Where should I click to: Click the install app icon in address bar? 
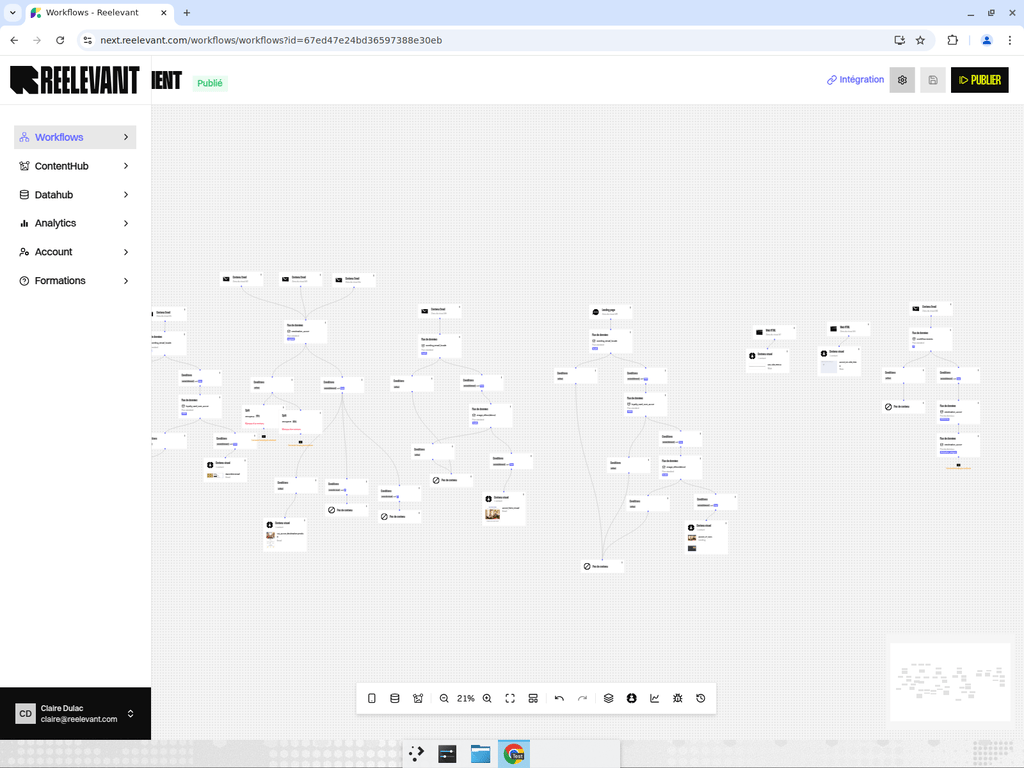[899, 40]
